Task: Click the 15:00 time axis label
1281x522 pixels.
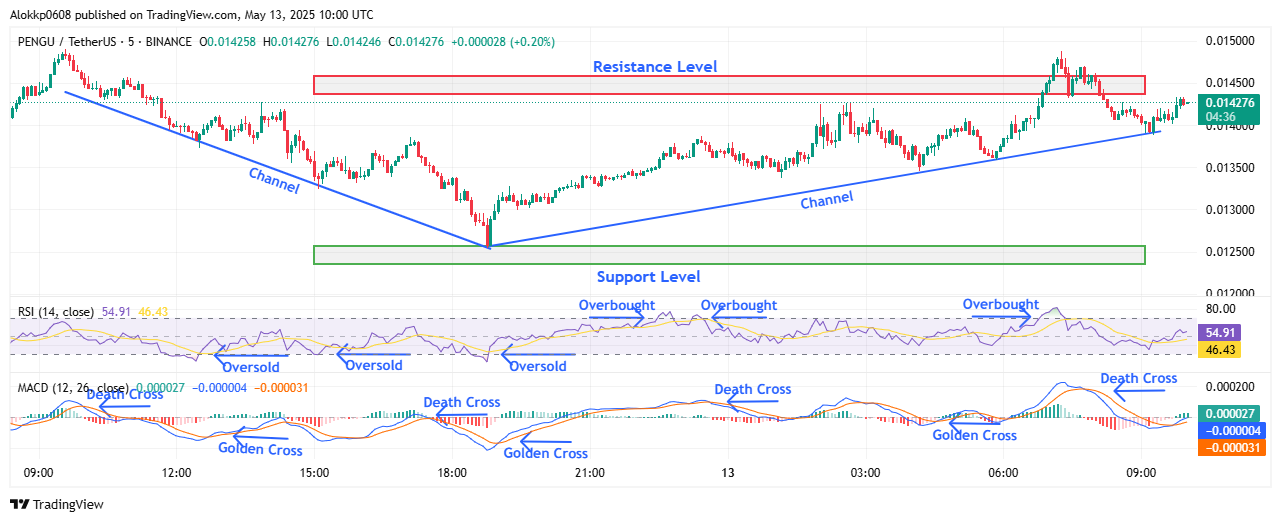Action: [315, 473]
